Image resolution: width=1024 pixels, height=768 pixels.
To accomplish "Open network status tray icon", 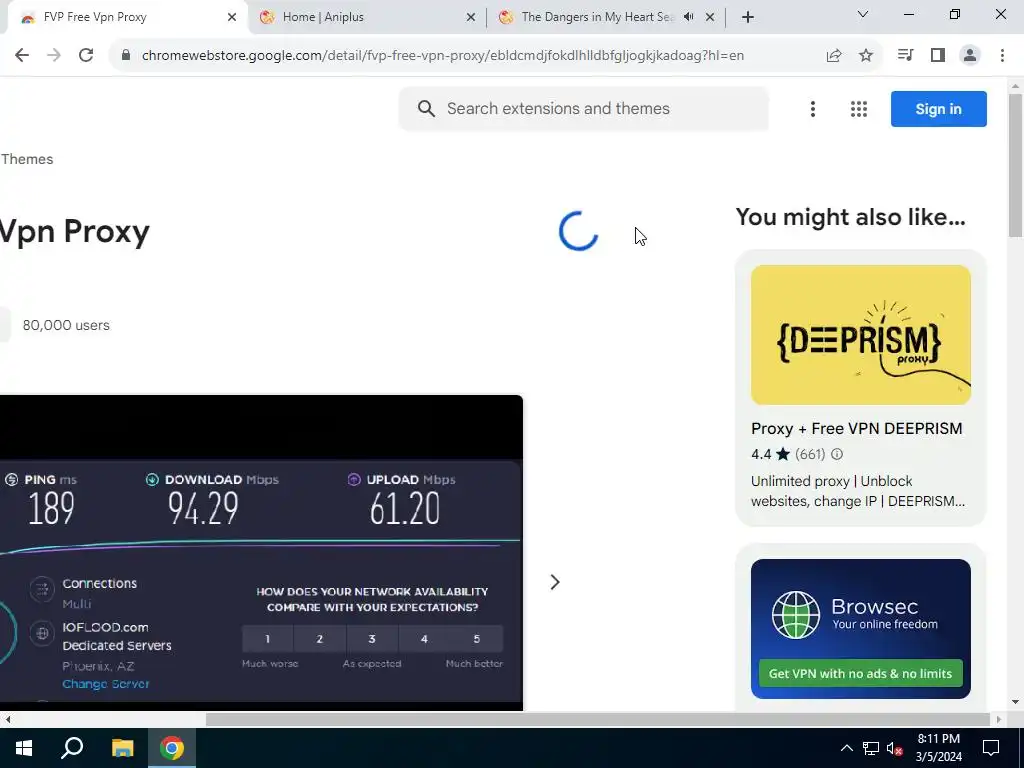I will [x=871, y=748].
